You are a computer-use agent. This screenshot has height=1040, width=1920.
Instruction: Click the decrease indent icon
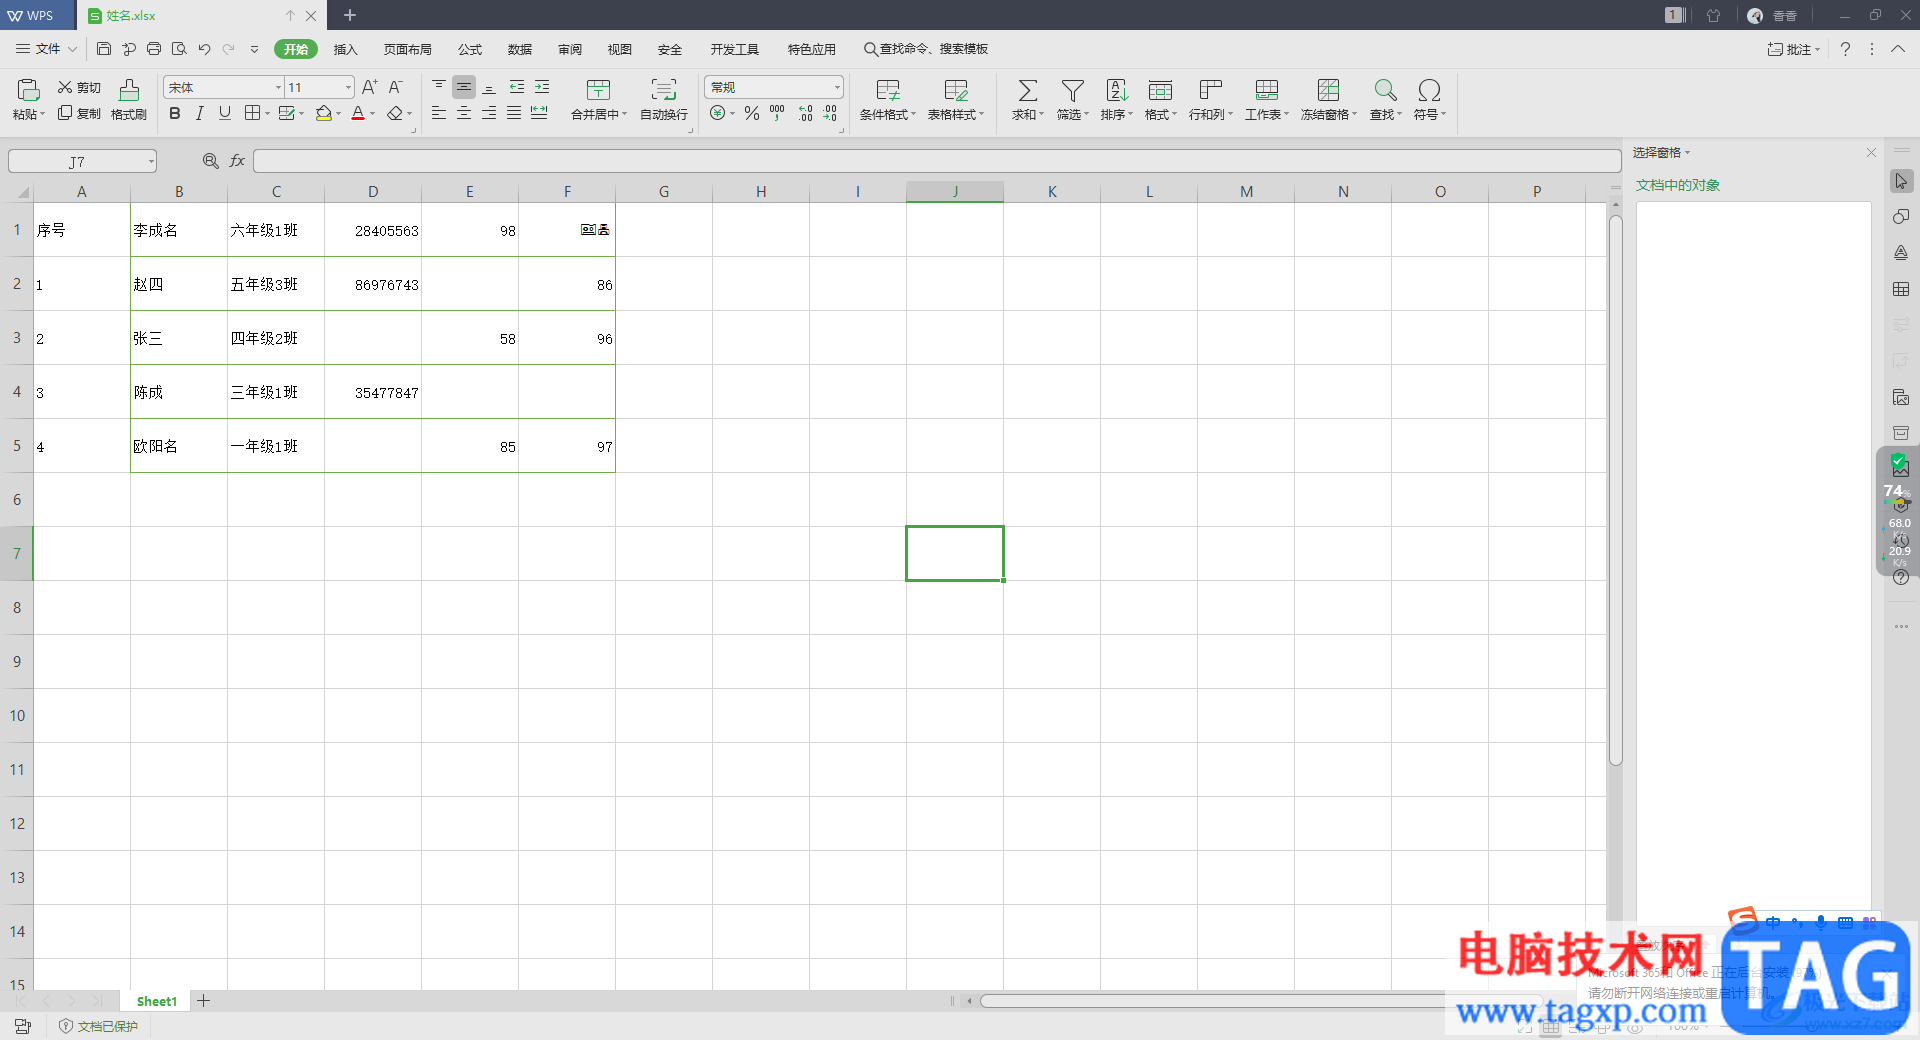click(x=517, y=87)
